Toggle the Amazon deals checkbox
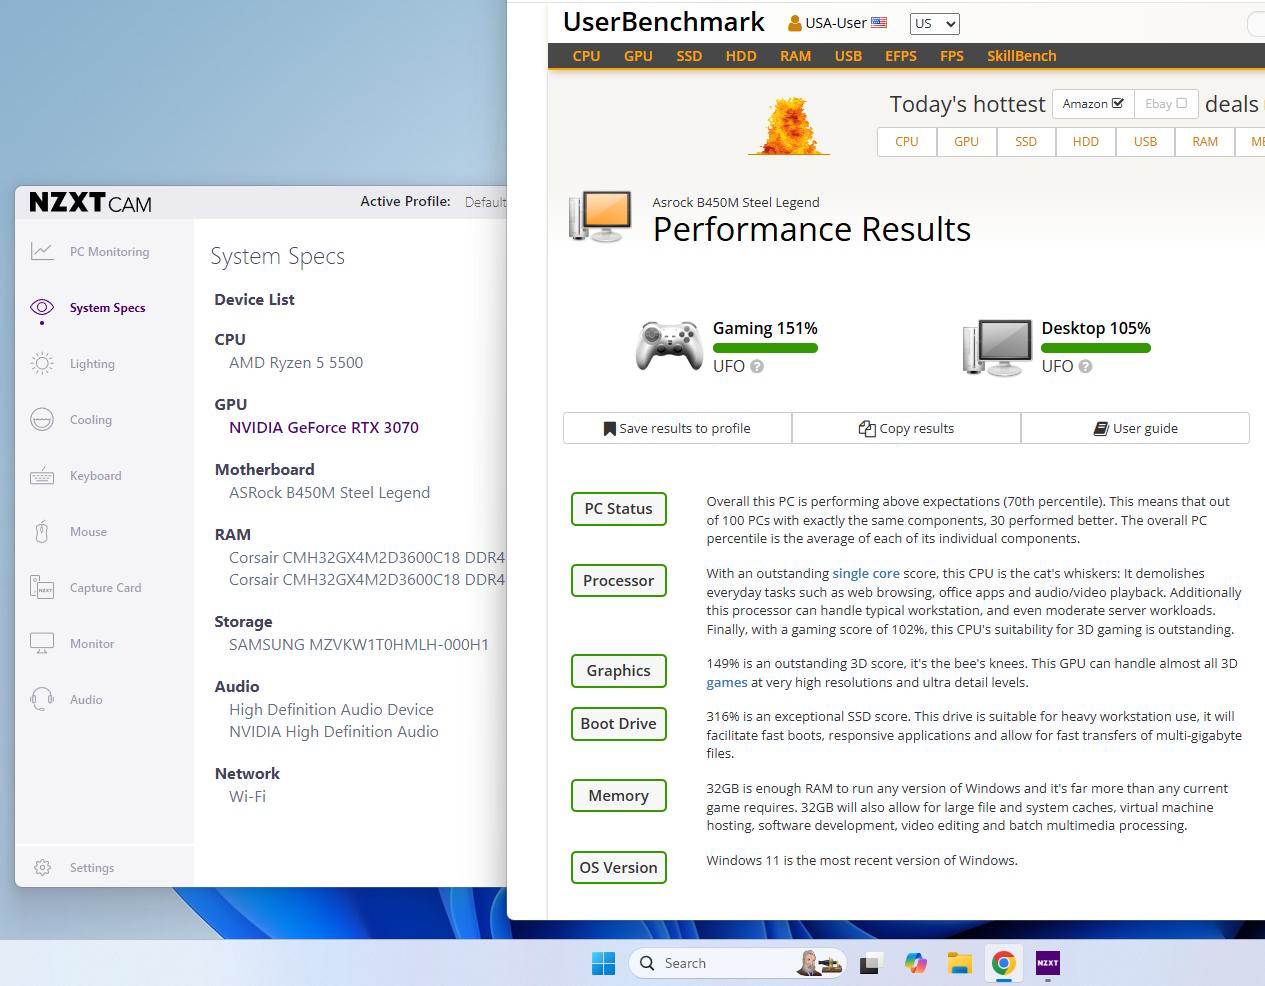Viewport: 1265px width, 986px height. tap(1118, 103)
